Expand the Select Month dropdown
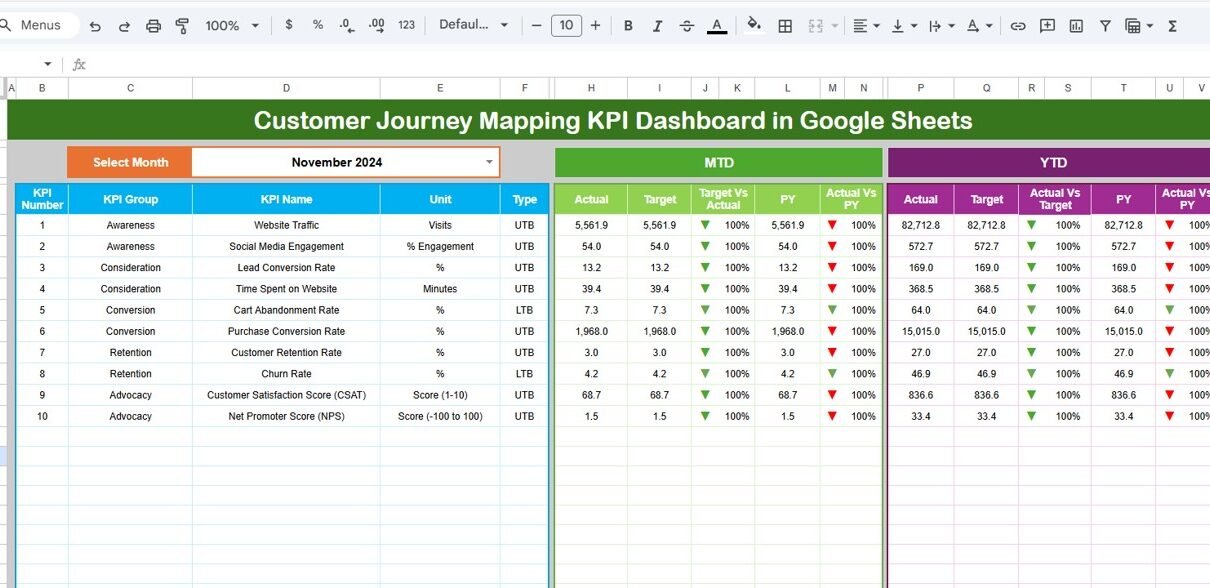The height and width of the screenshot is (588, 1210). click(x=489, y=162)
